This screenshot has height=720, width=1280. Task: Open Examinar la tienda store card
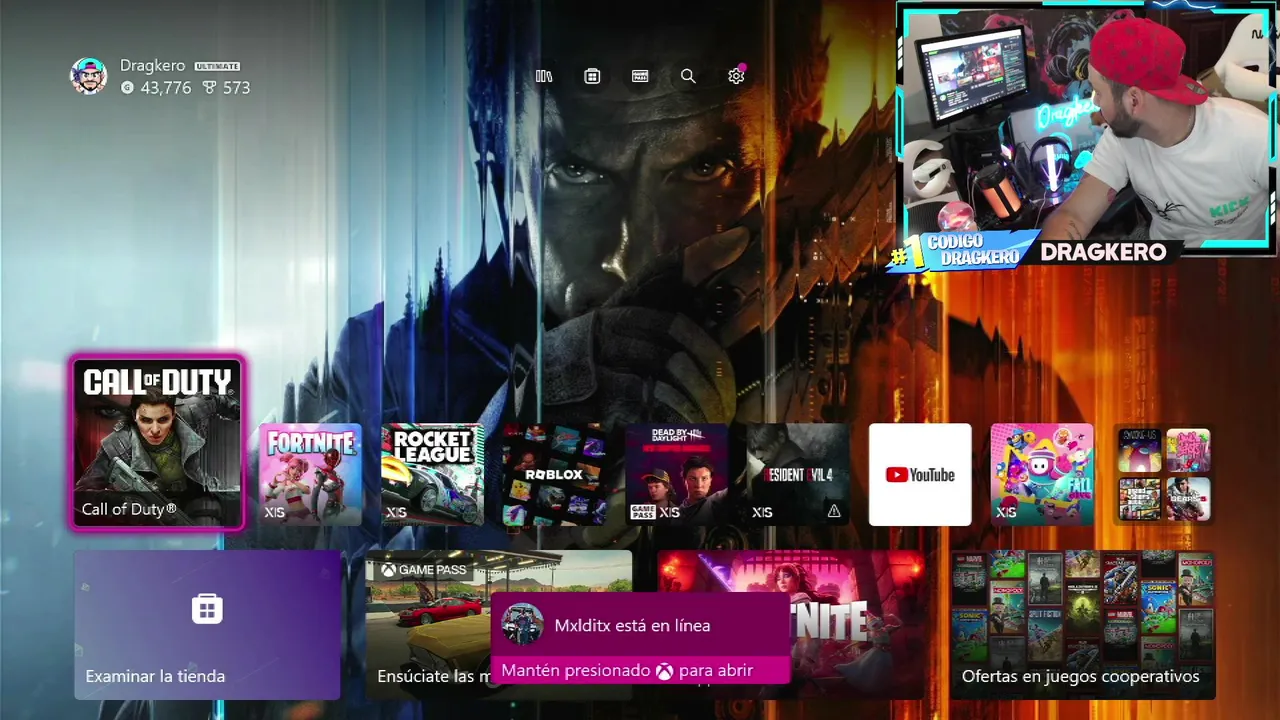click(x=207, y=625)
